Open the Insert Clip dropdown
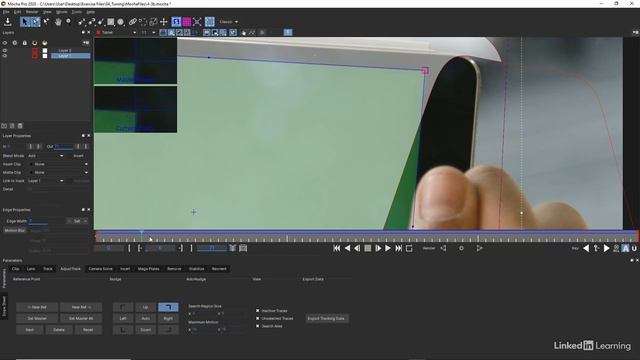 (58, 164)
